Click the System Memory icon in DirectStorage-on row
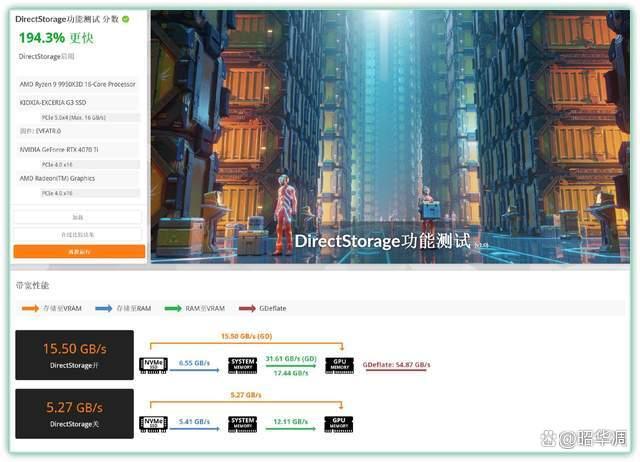640x462 pixels. click(242, 365)
